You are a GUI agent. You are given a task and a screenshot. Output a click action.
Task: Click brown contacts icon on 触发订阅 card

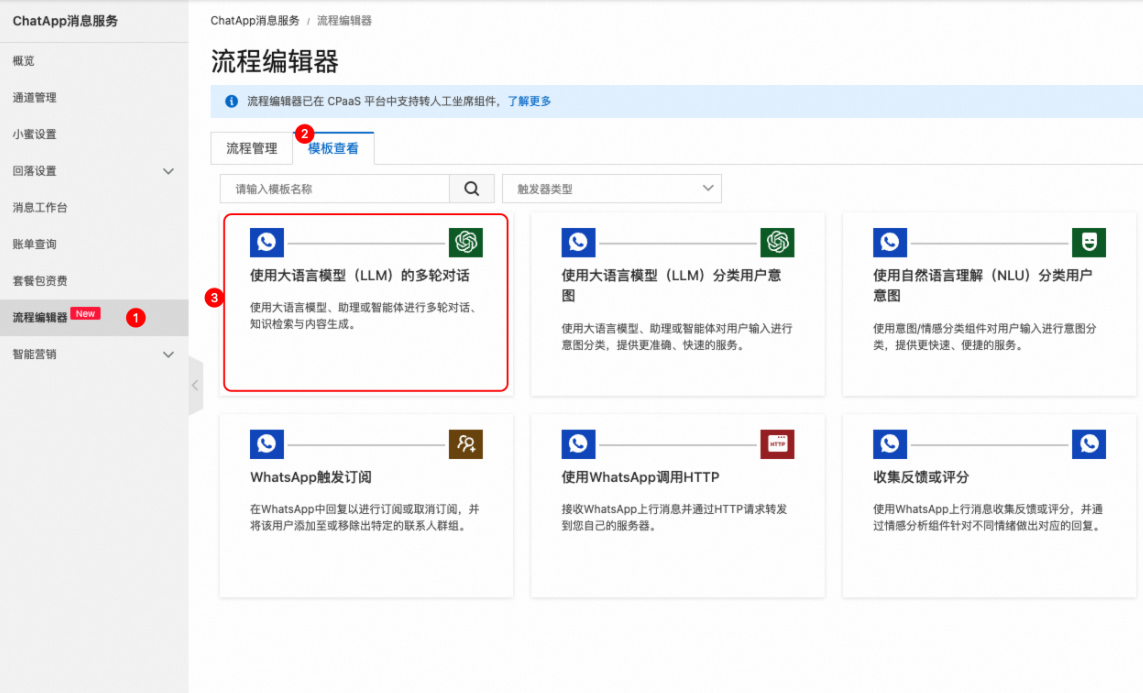(x=466, y=444)
